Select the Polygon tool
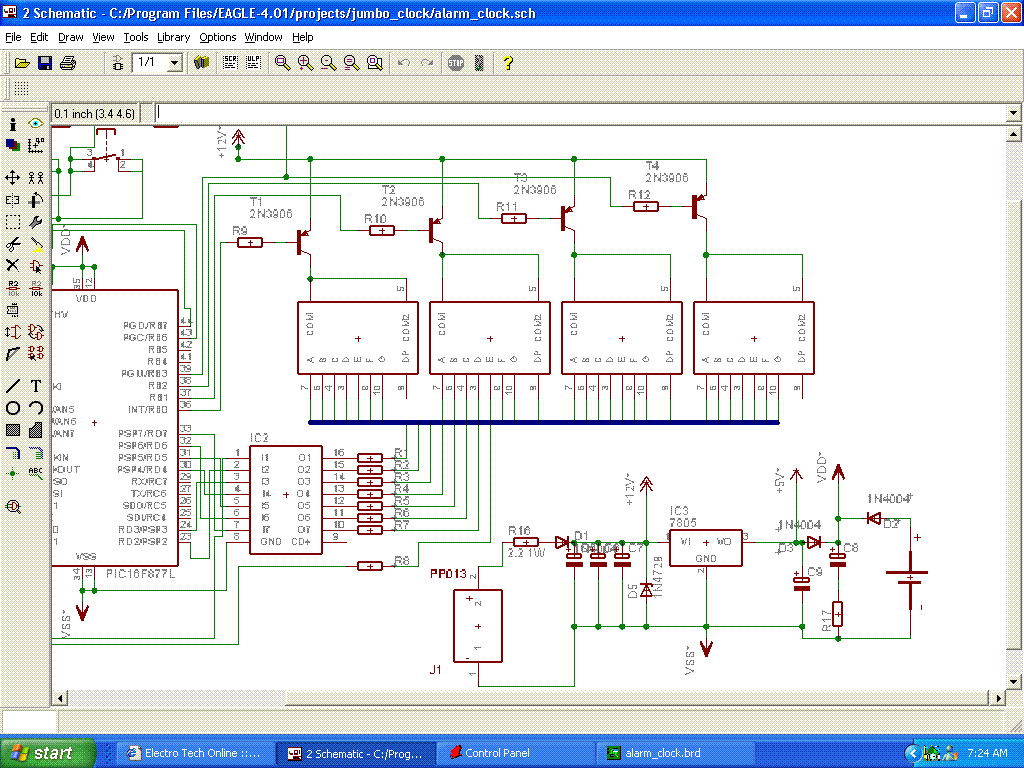Viewport: 1024px width, 768px height. point(36,430)
